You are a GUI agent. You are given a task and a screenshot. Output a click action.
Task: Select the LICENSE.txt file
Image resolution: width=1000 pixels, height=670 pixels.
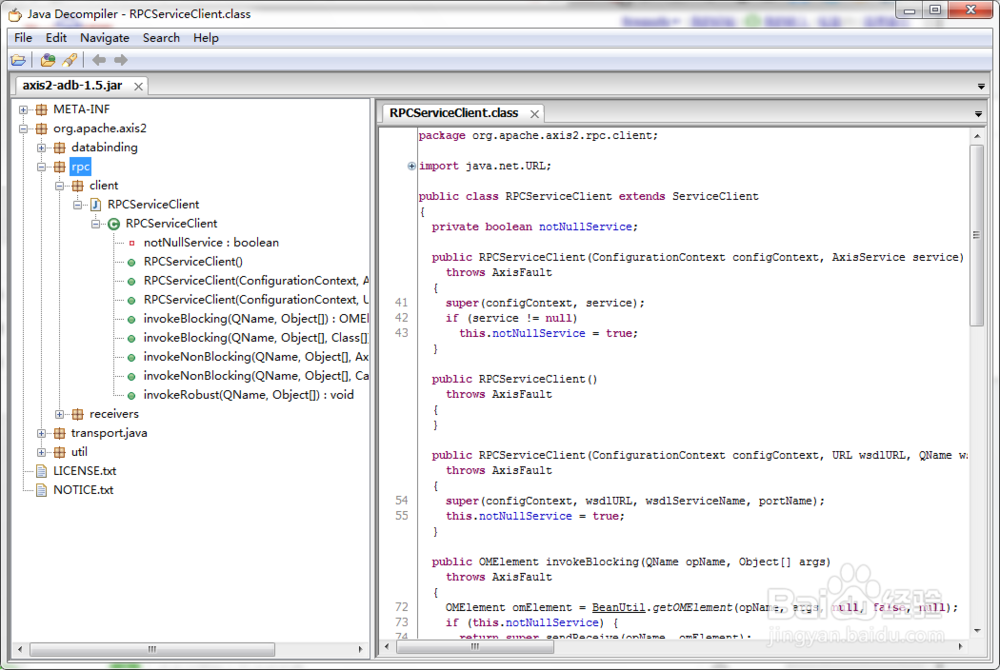(84, 471)
